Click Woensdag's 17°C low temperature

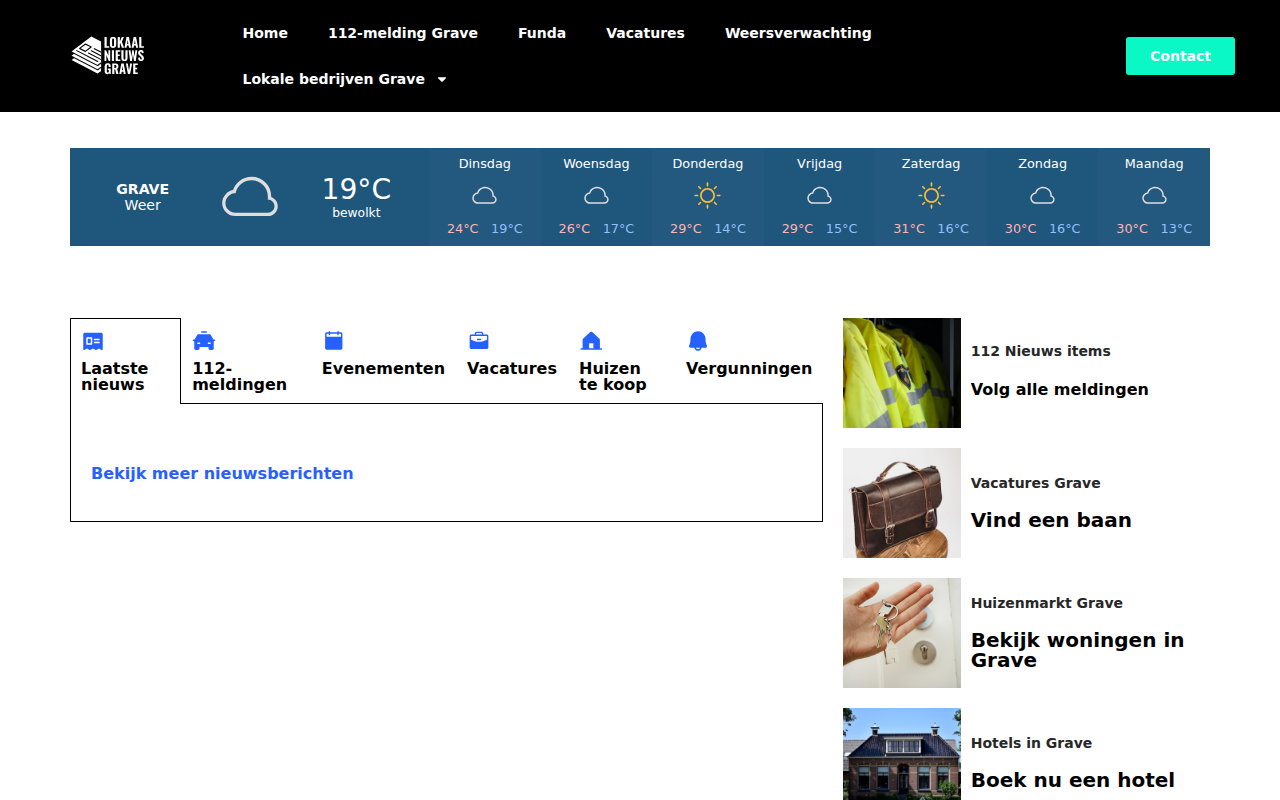pyautogui.click(x=618, y=229)
